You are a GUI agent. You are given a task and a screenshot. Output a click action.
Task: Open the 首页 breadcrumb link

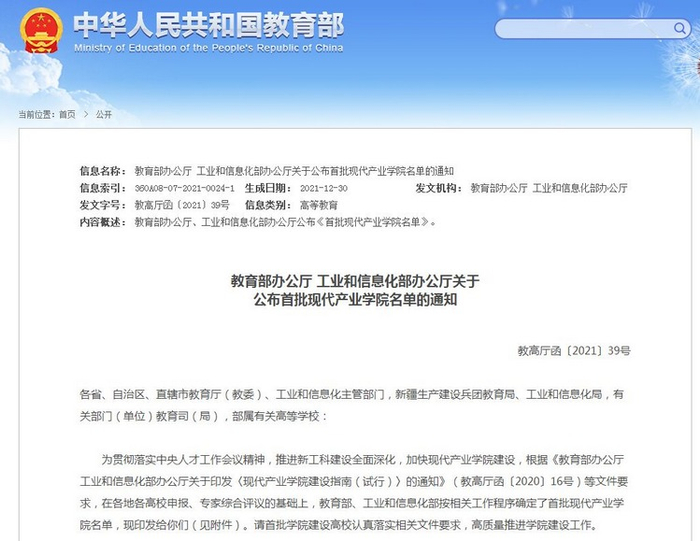point(67,115)
